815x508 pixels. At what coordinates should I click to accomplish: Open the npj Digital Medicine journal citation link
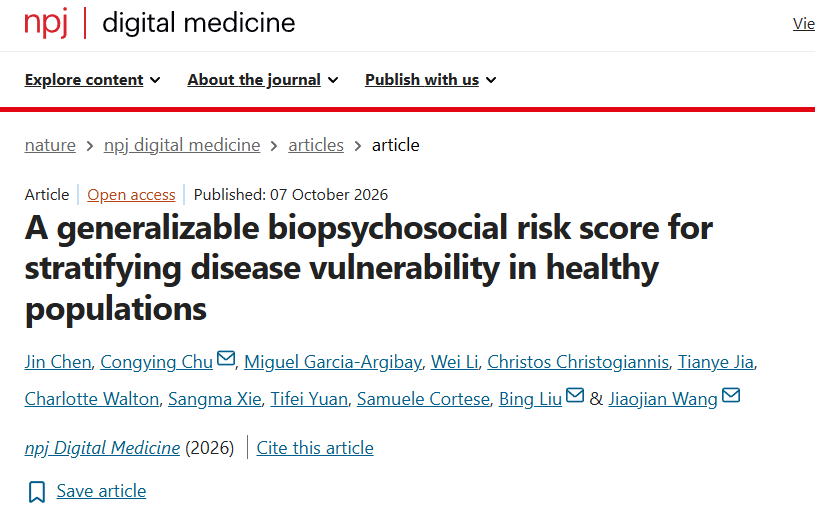[102, 448]
